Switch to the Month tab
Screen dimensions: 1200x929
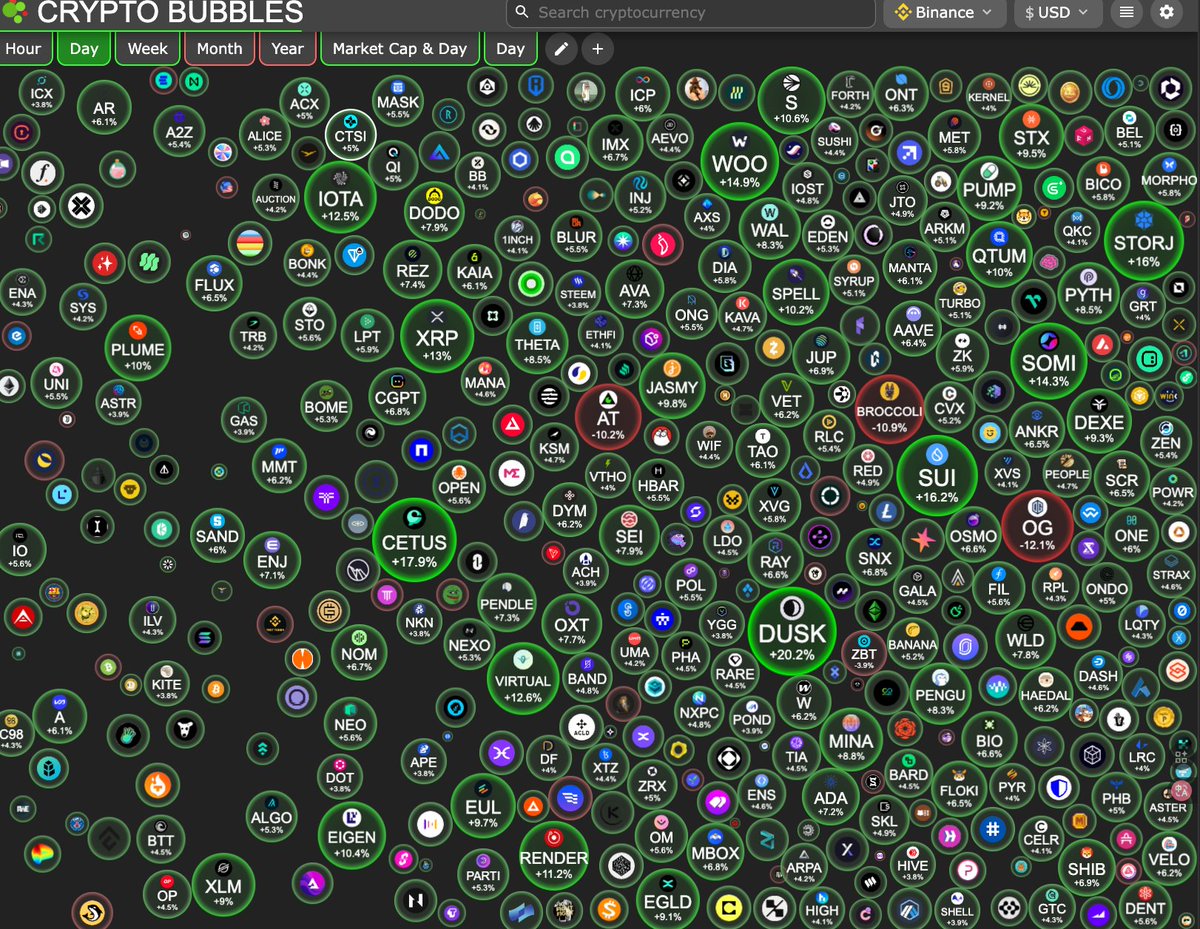point(219,49)
